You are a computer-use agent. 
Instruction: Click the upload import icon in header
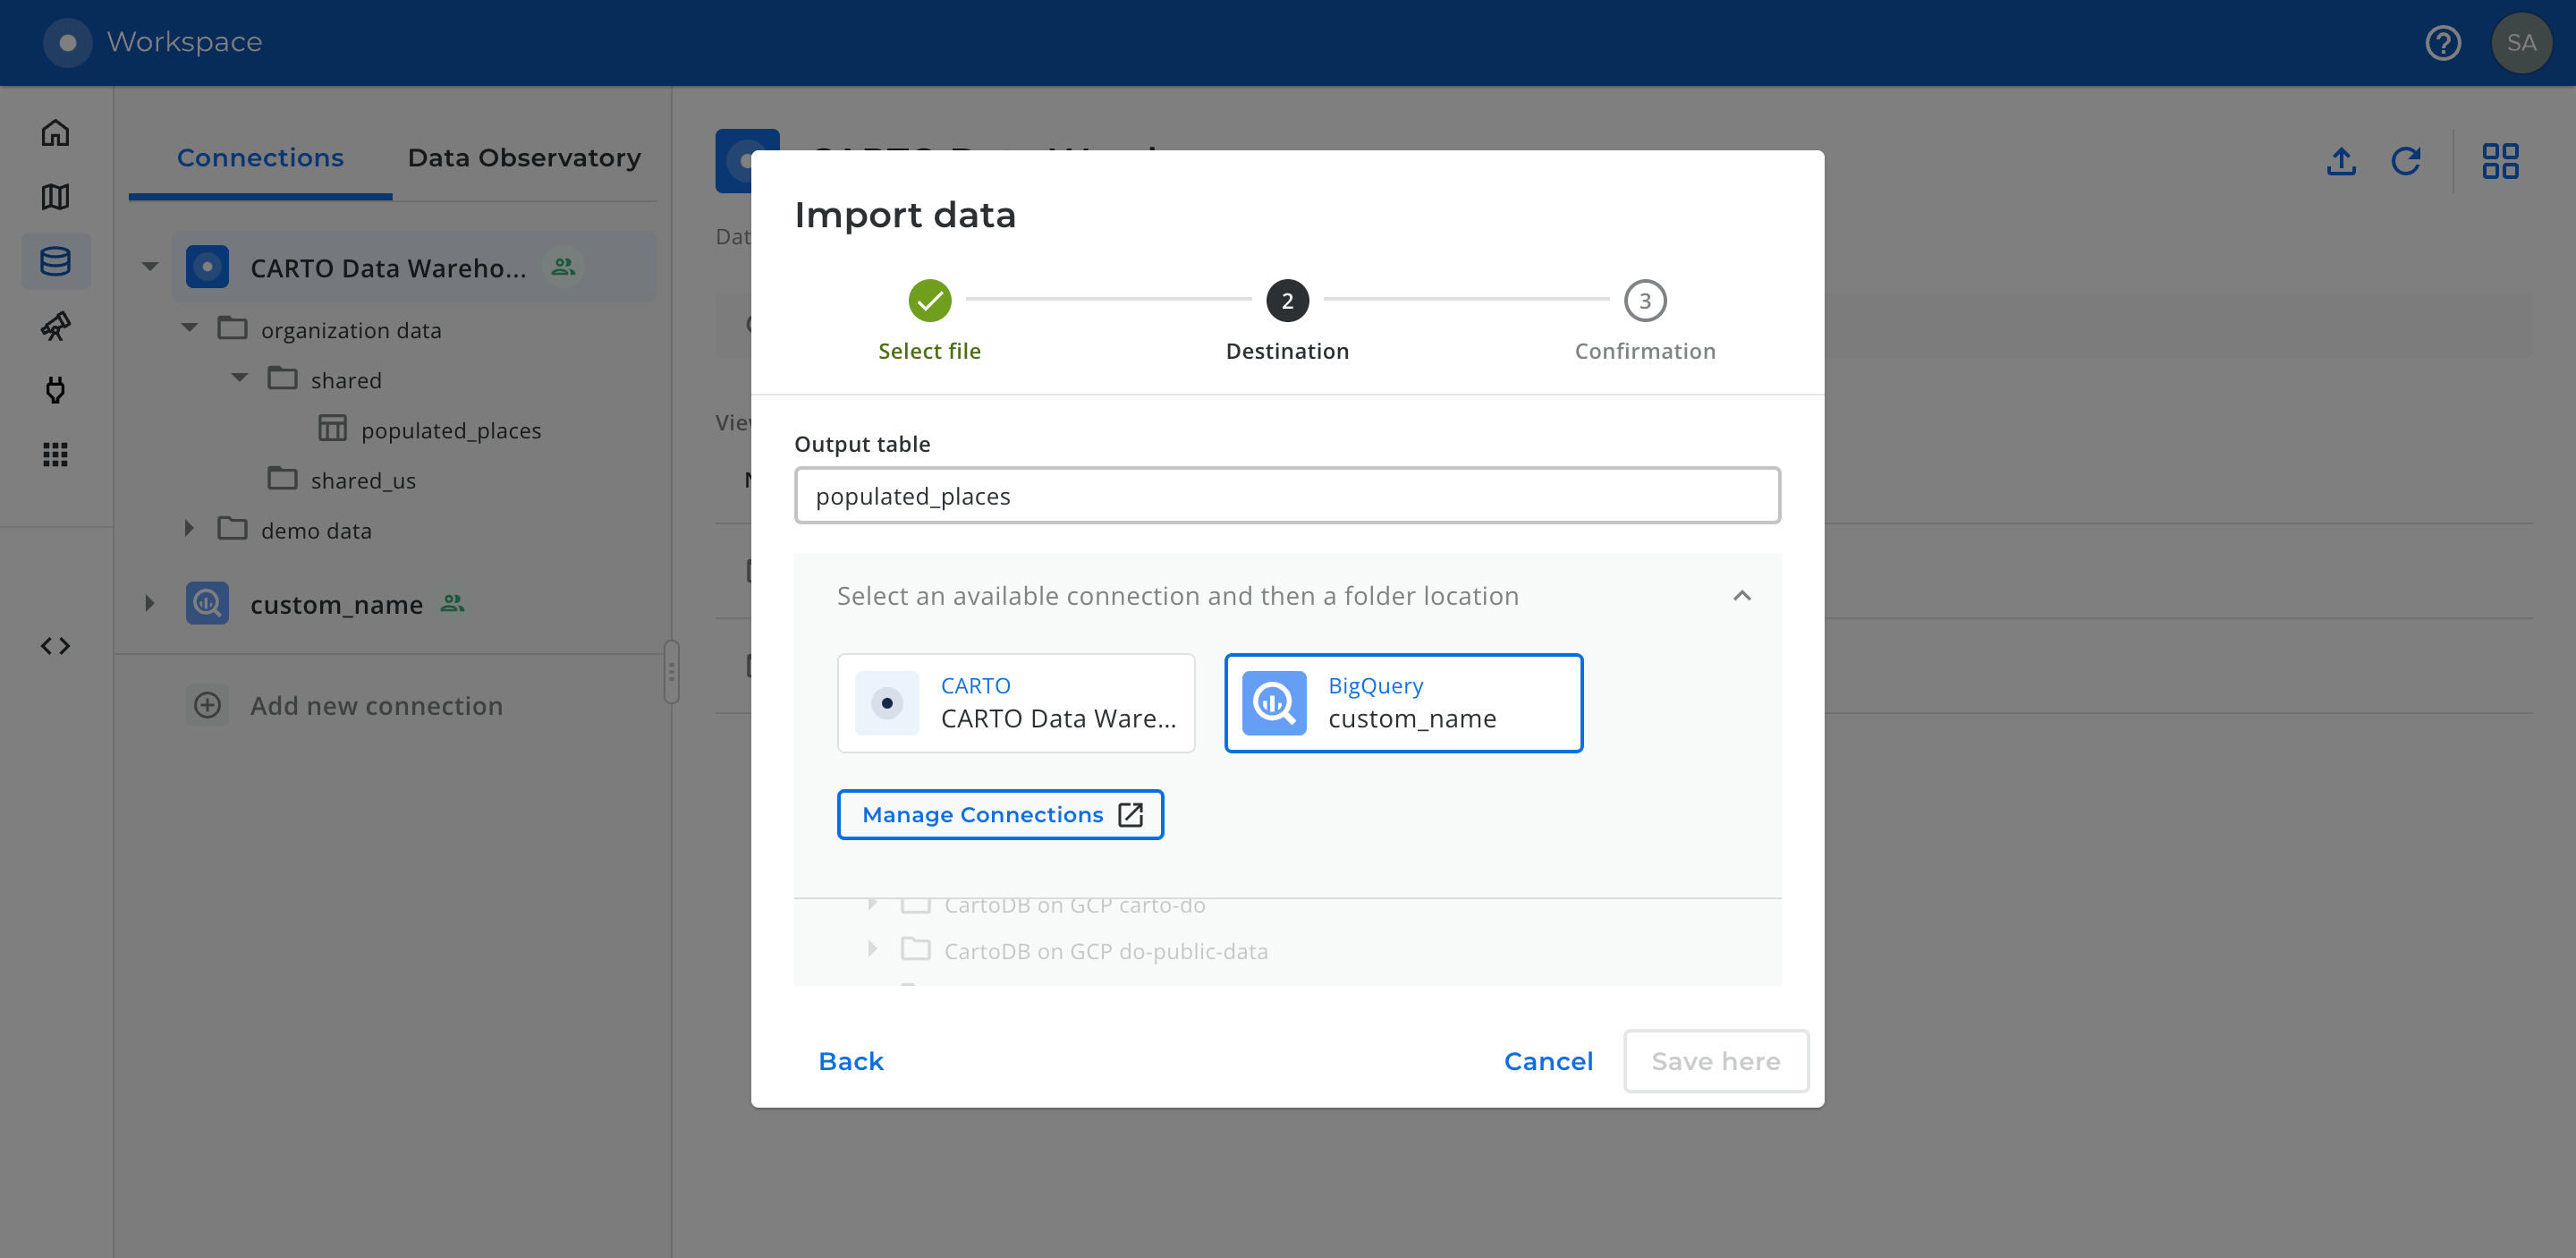point(2341,161)
